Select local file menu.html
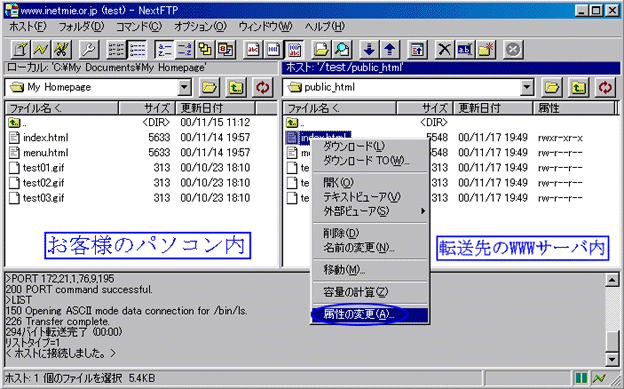 pyautogui.click(x=39, y=152)
